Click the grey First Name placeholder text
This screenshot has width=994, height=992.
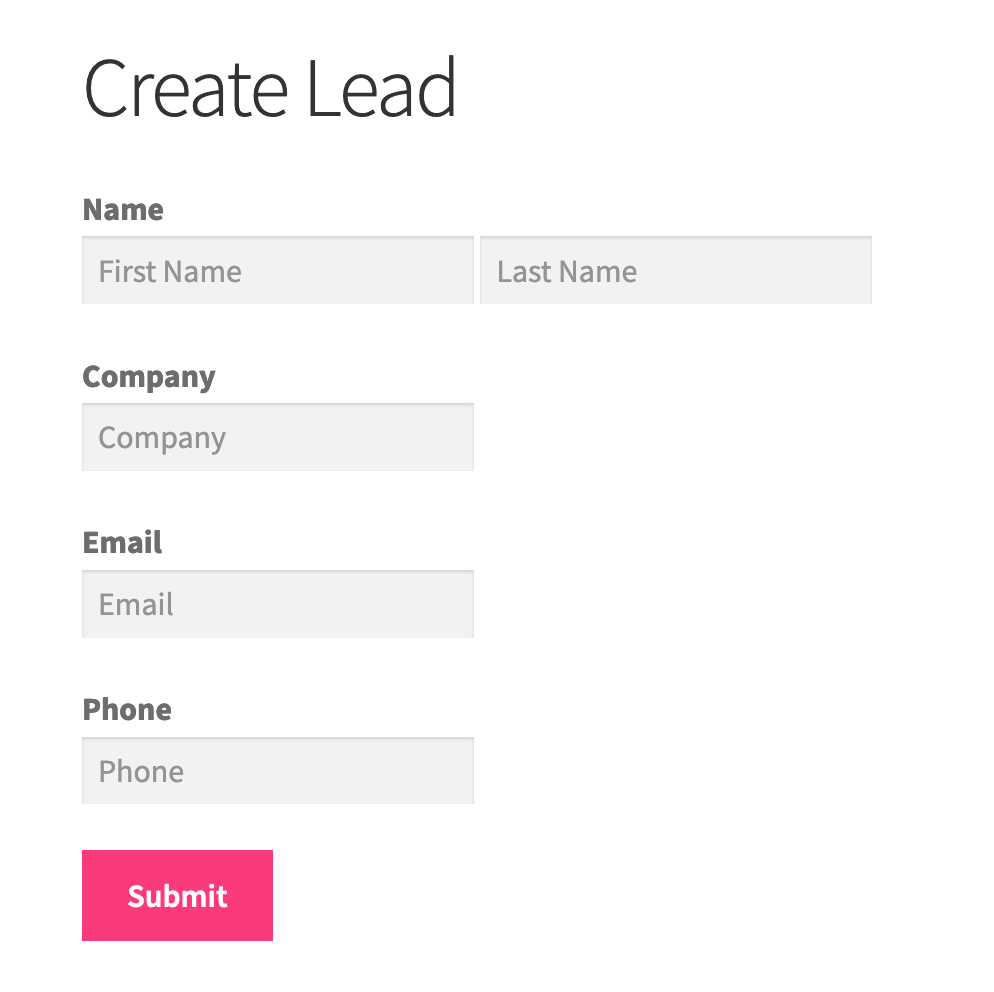point(170,271)
